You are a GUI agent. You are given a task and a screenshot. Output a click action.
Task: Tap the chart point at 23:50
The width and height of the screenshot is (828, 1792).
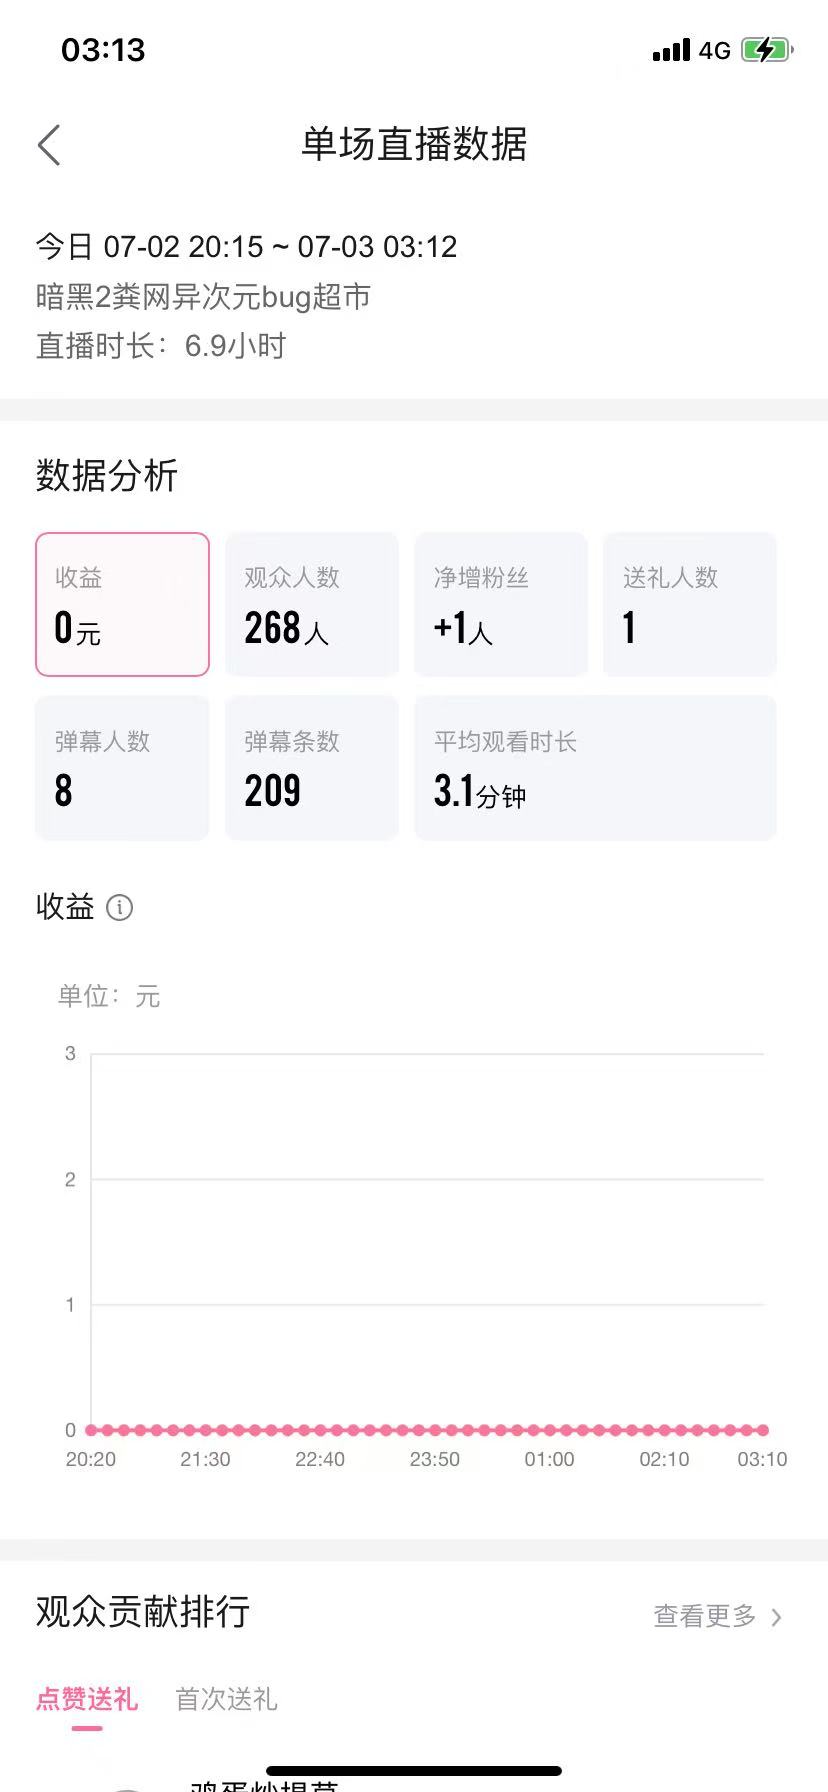click(x=435, y=1430)
